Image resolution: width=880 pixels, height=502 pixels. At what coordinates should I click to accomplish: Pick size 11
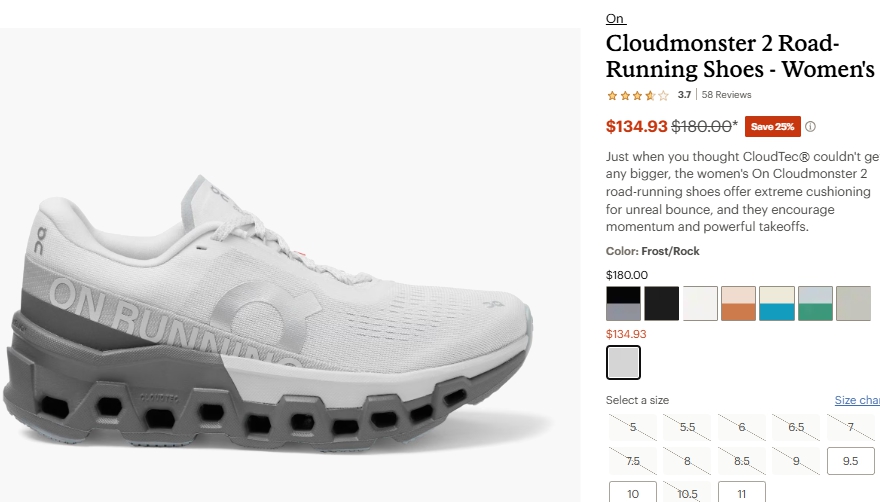click(x=741, y=492)
